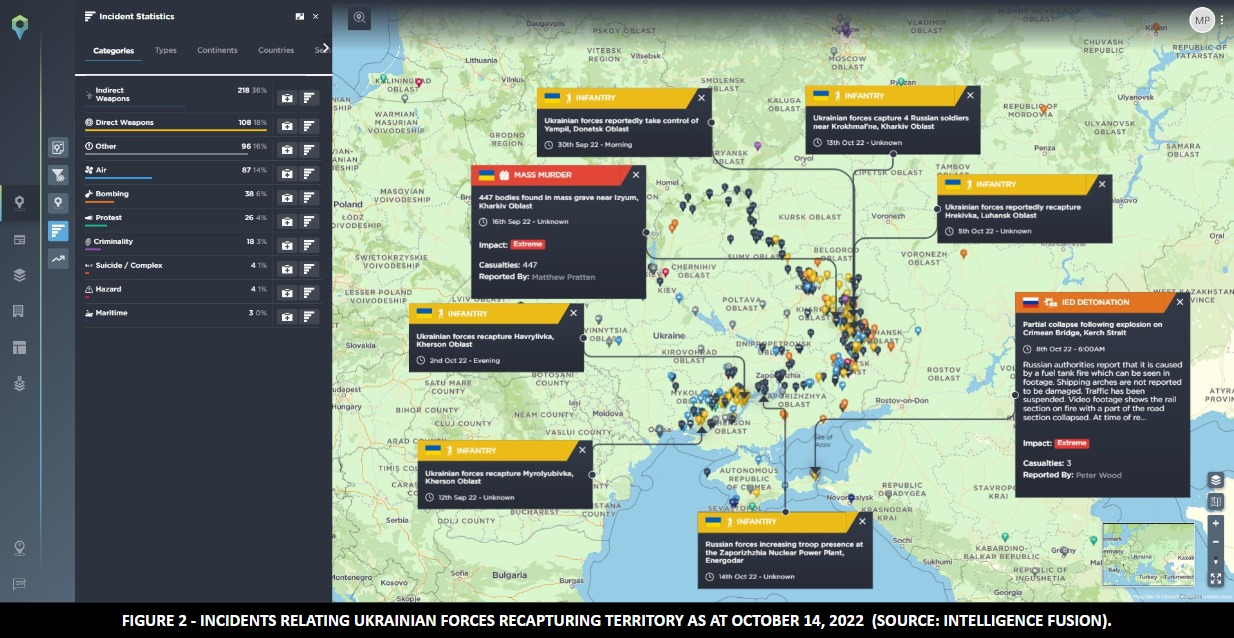Open the trend line chart tool
This screenshot has width=1234, height=638.
pos(58,259)
